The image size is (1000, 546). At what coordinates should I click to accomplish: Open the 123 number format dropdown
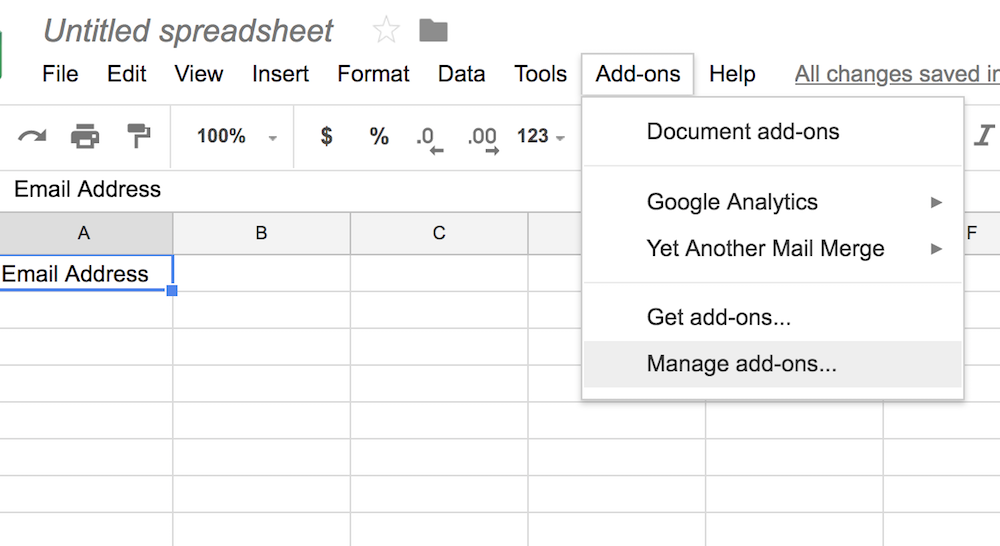coord(541,136)
